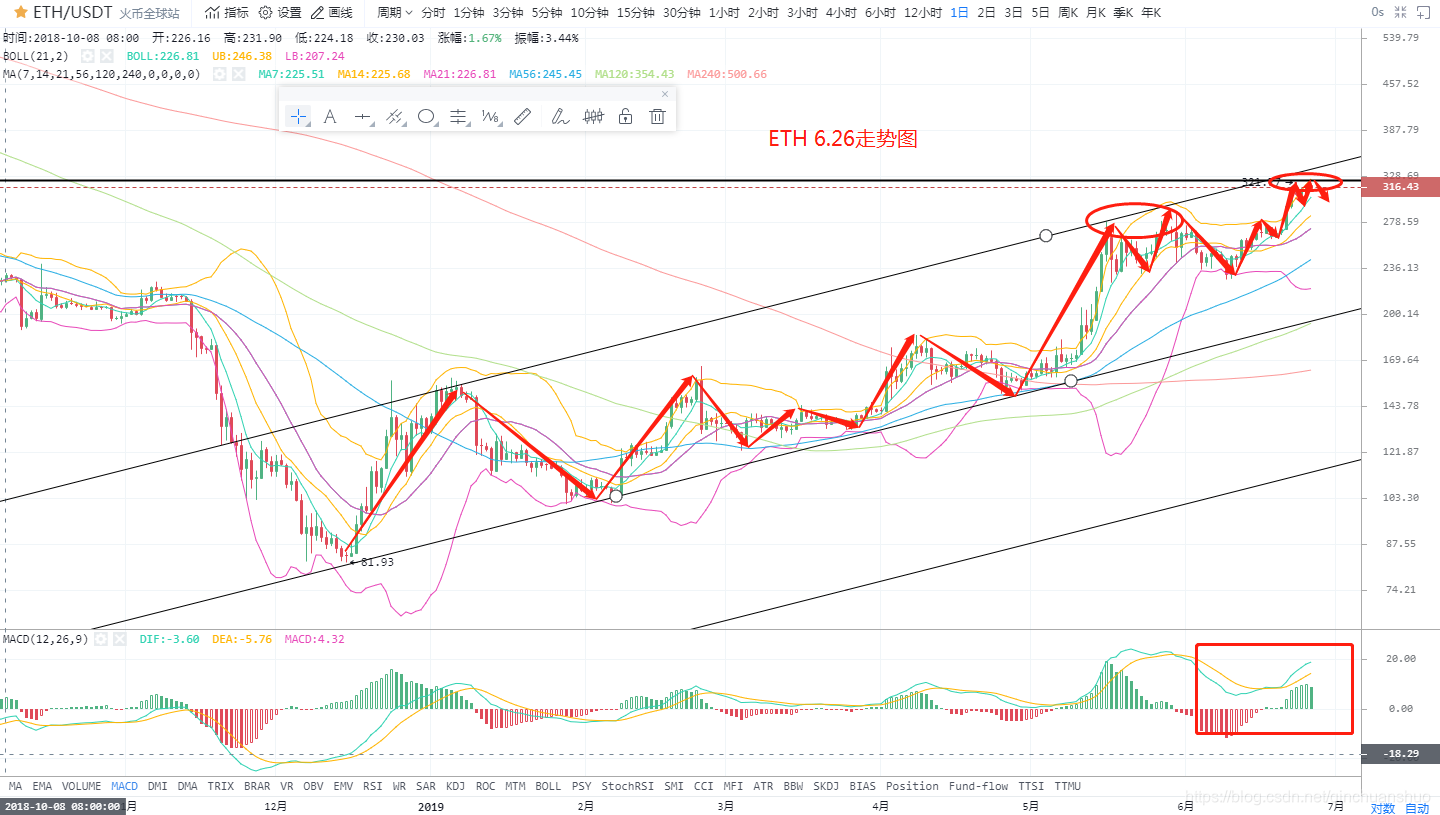Activate the 画线 drawing line tool
Image resolution: width=1440 pixels, height=815 pixels.
(x=332, y=13)
